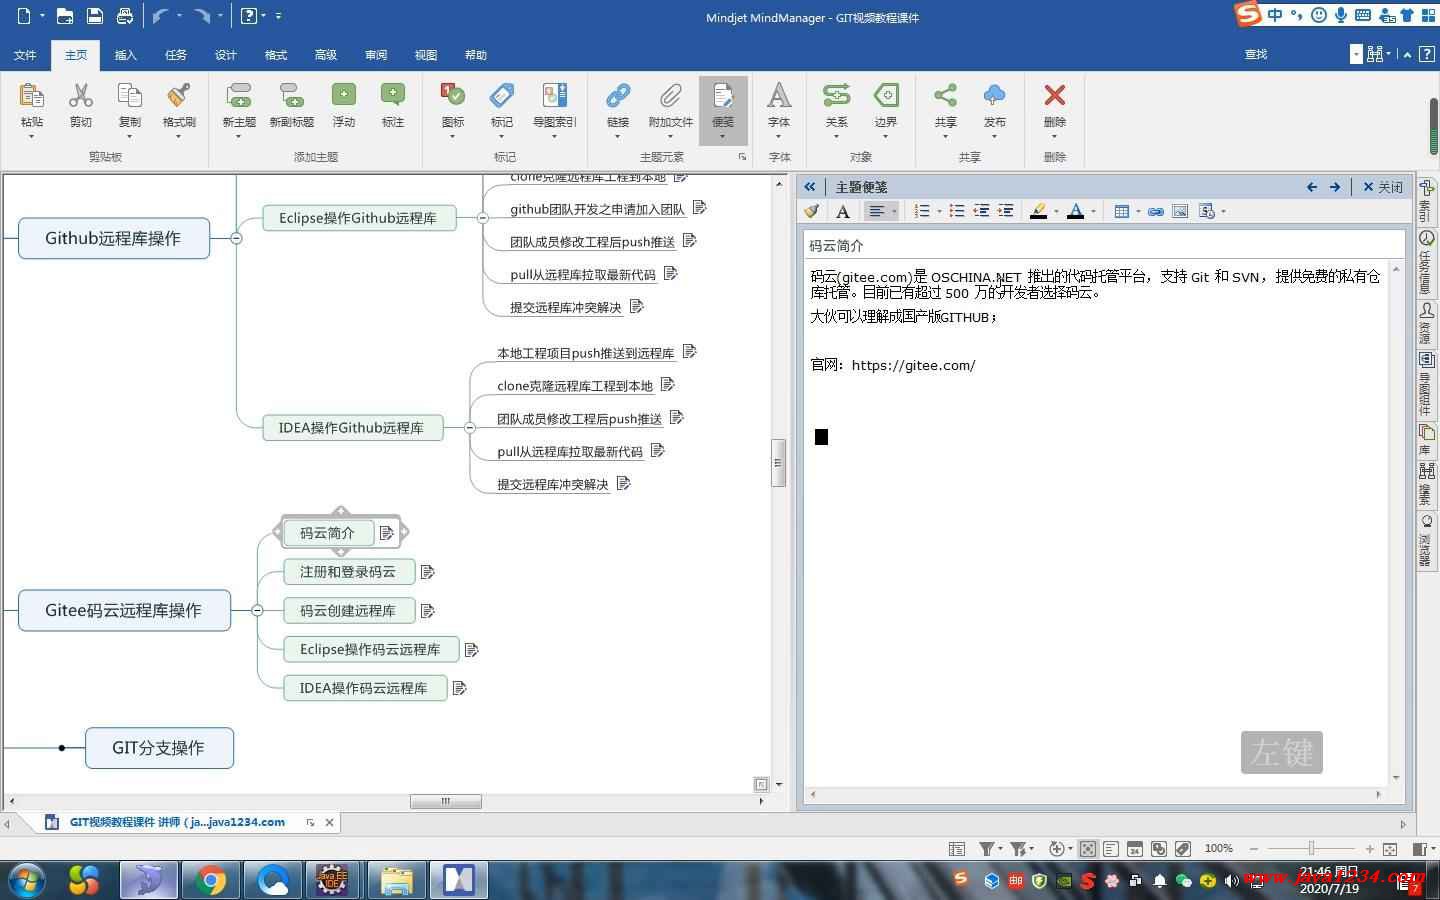Select the Format Painter (格式刷) tool
Screen dimensions: 1440x900
pos(179,96)
